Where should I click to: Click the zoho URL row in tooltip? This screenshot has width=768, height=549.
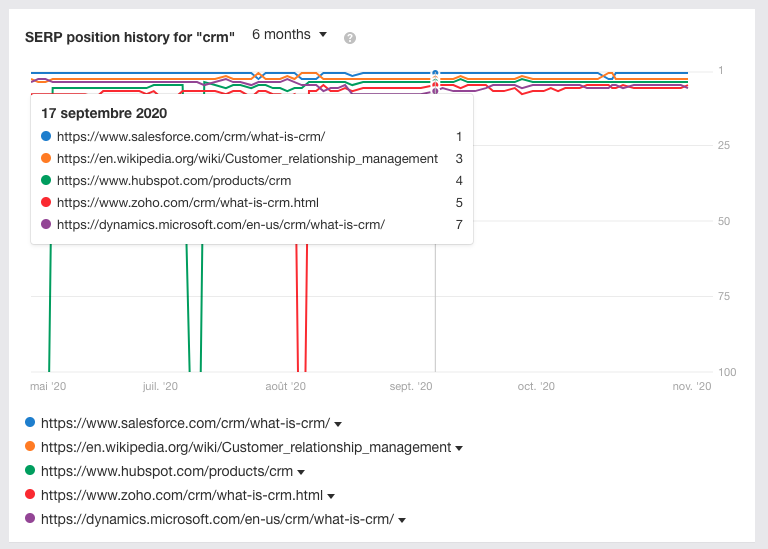[252, 203]
